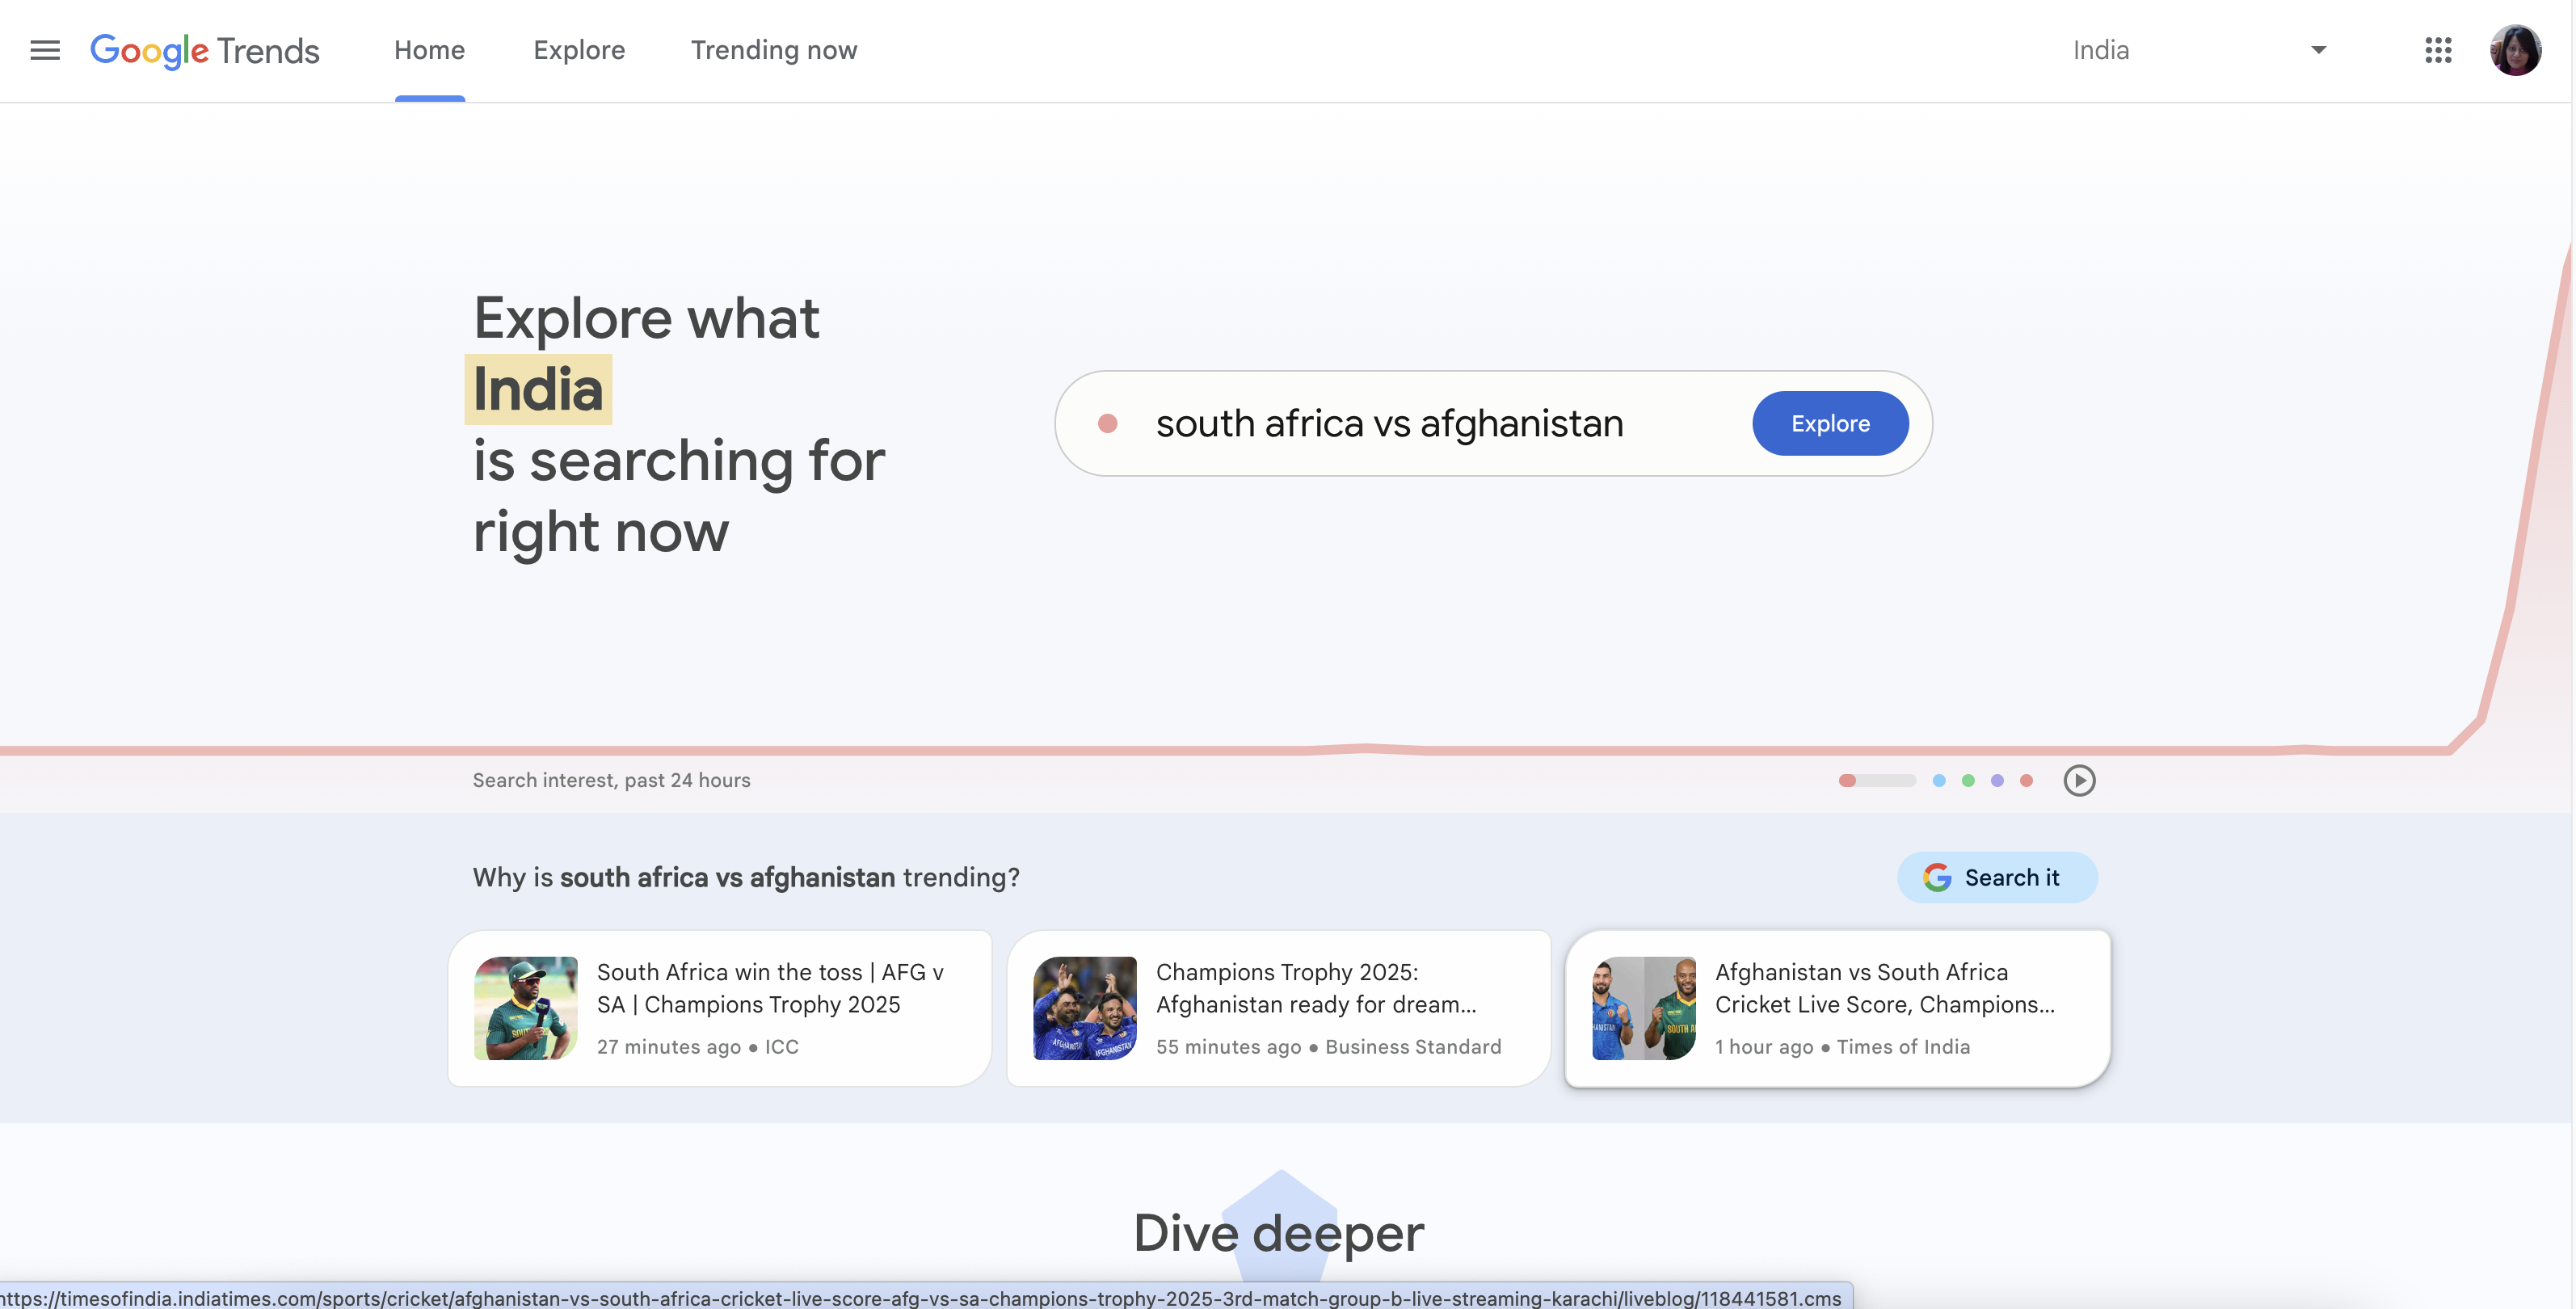Open the account profile avatar
This screenshot has width=2576, height=1309.
pyautogui.click(x=2516, y=50)
